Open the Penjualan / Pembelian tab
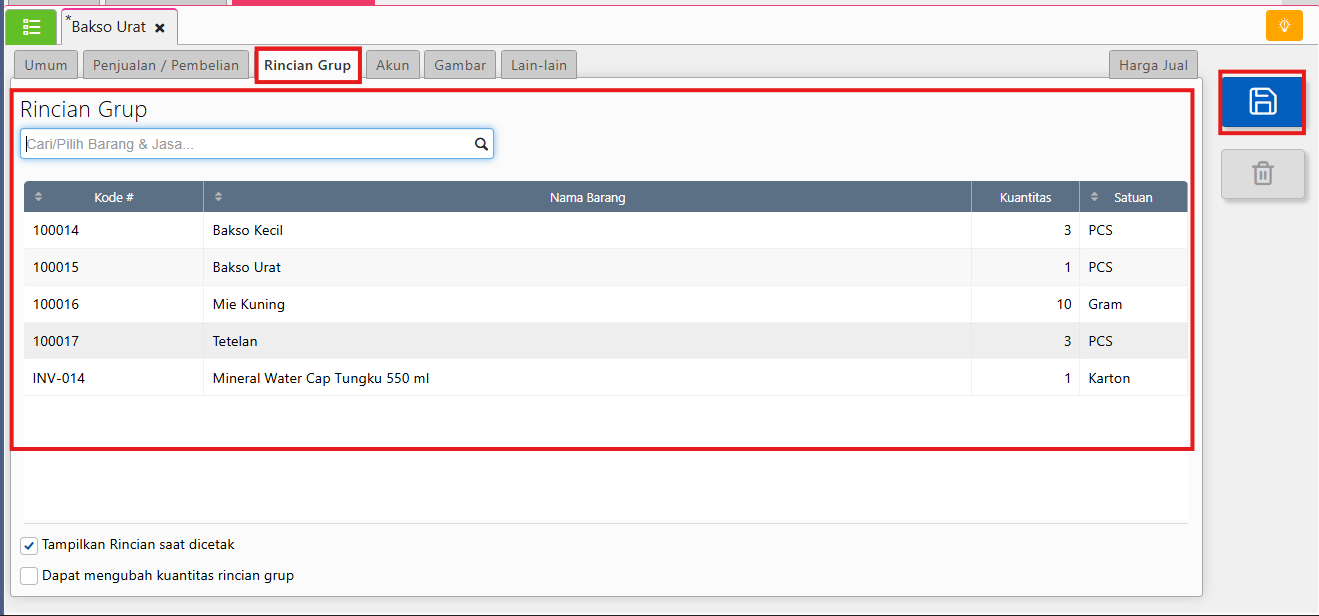 pyautogui.click(x=166, y=65)
